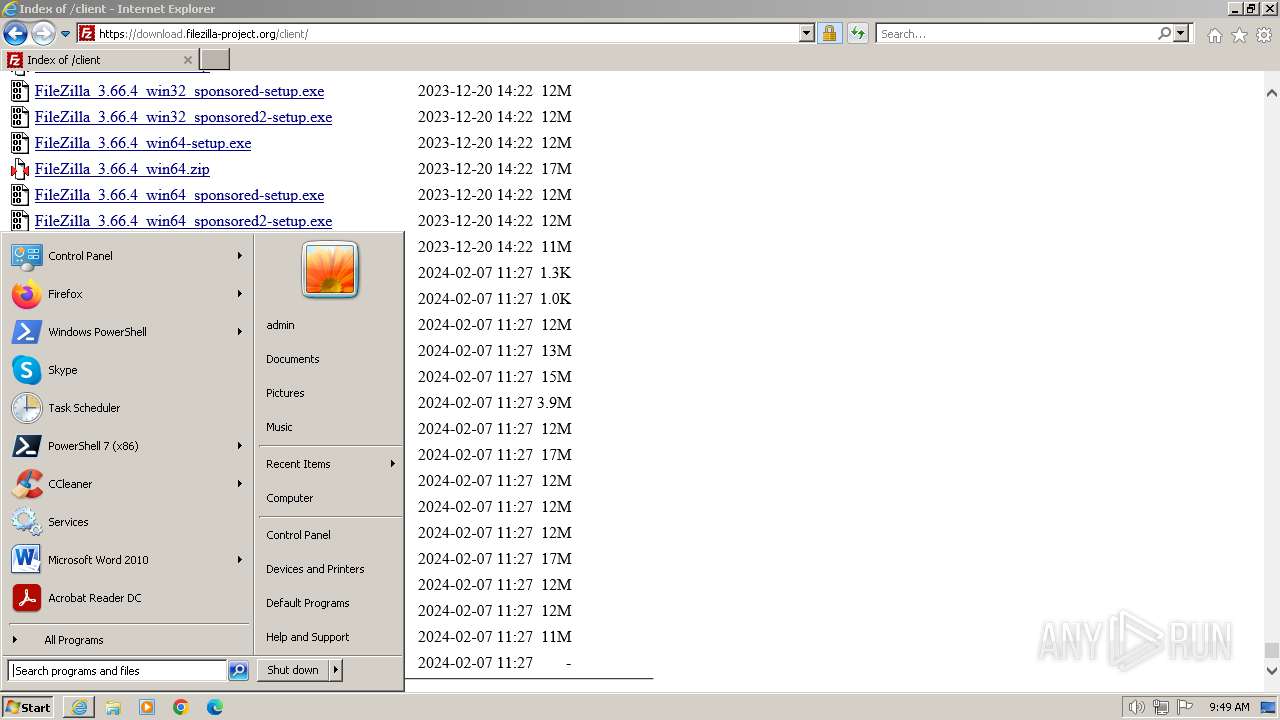
Task: Download FileZilla_3.66.4_win64_sponsored-setup.exe
Action: pos(179,195)
